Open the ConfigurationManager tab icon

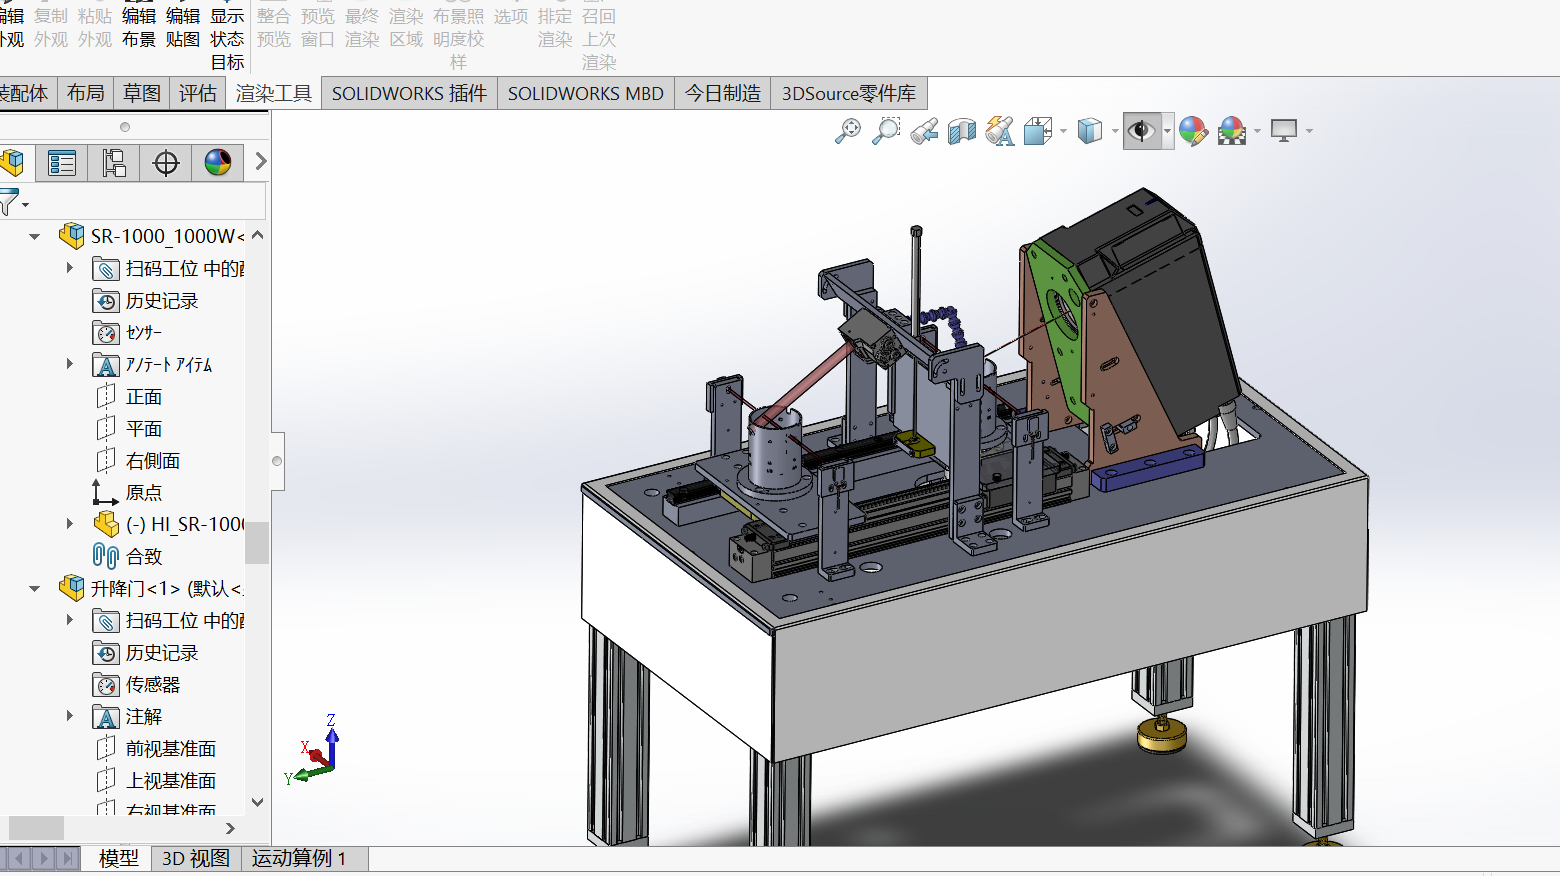point(114,163)
